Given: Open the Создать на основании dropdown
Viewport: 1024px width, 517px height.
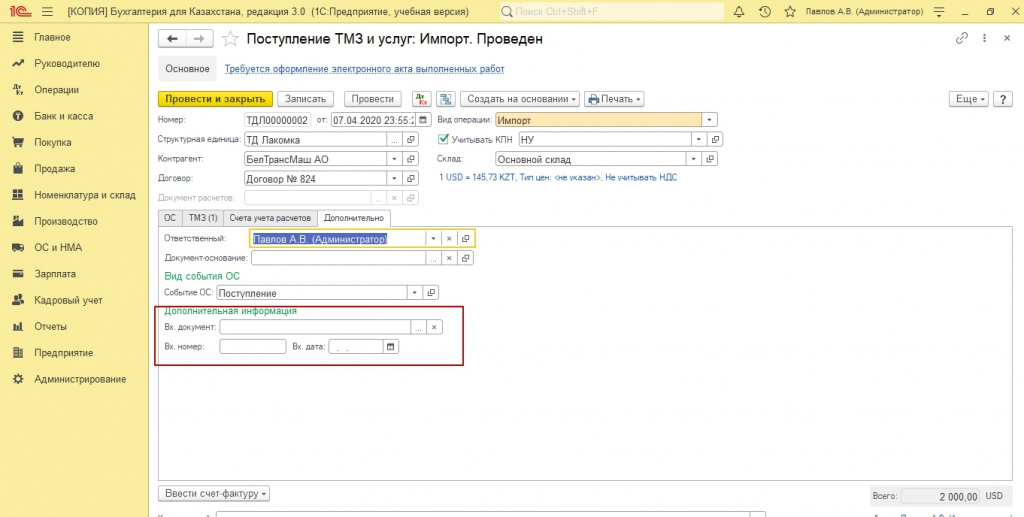Looking at the screenshot, I should [521, 99].
